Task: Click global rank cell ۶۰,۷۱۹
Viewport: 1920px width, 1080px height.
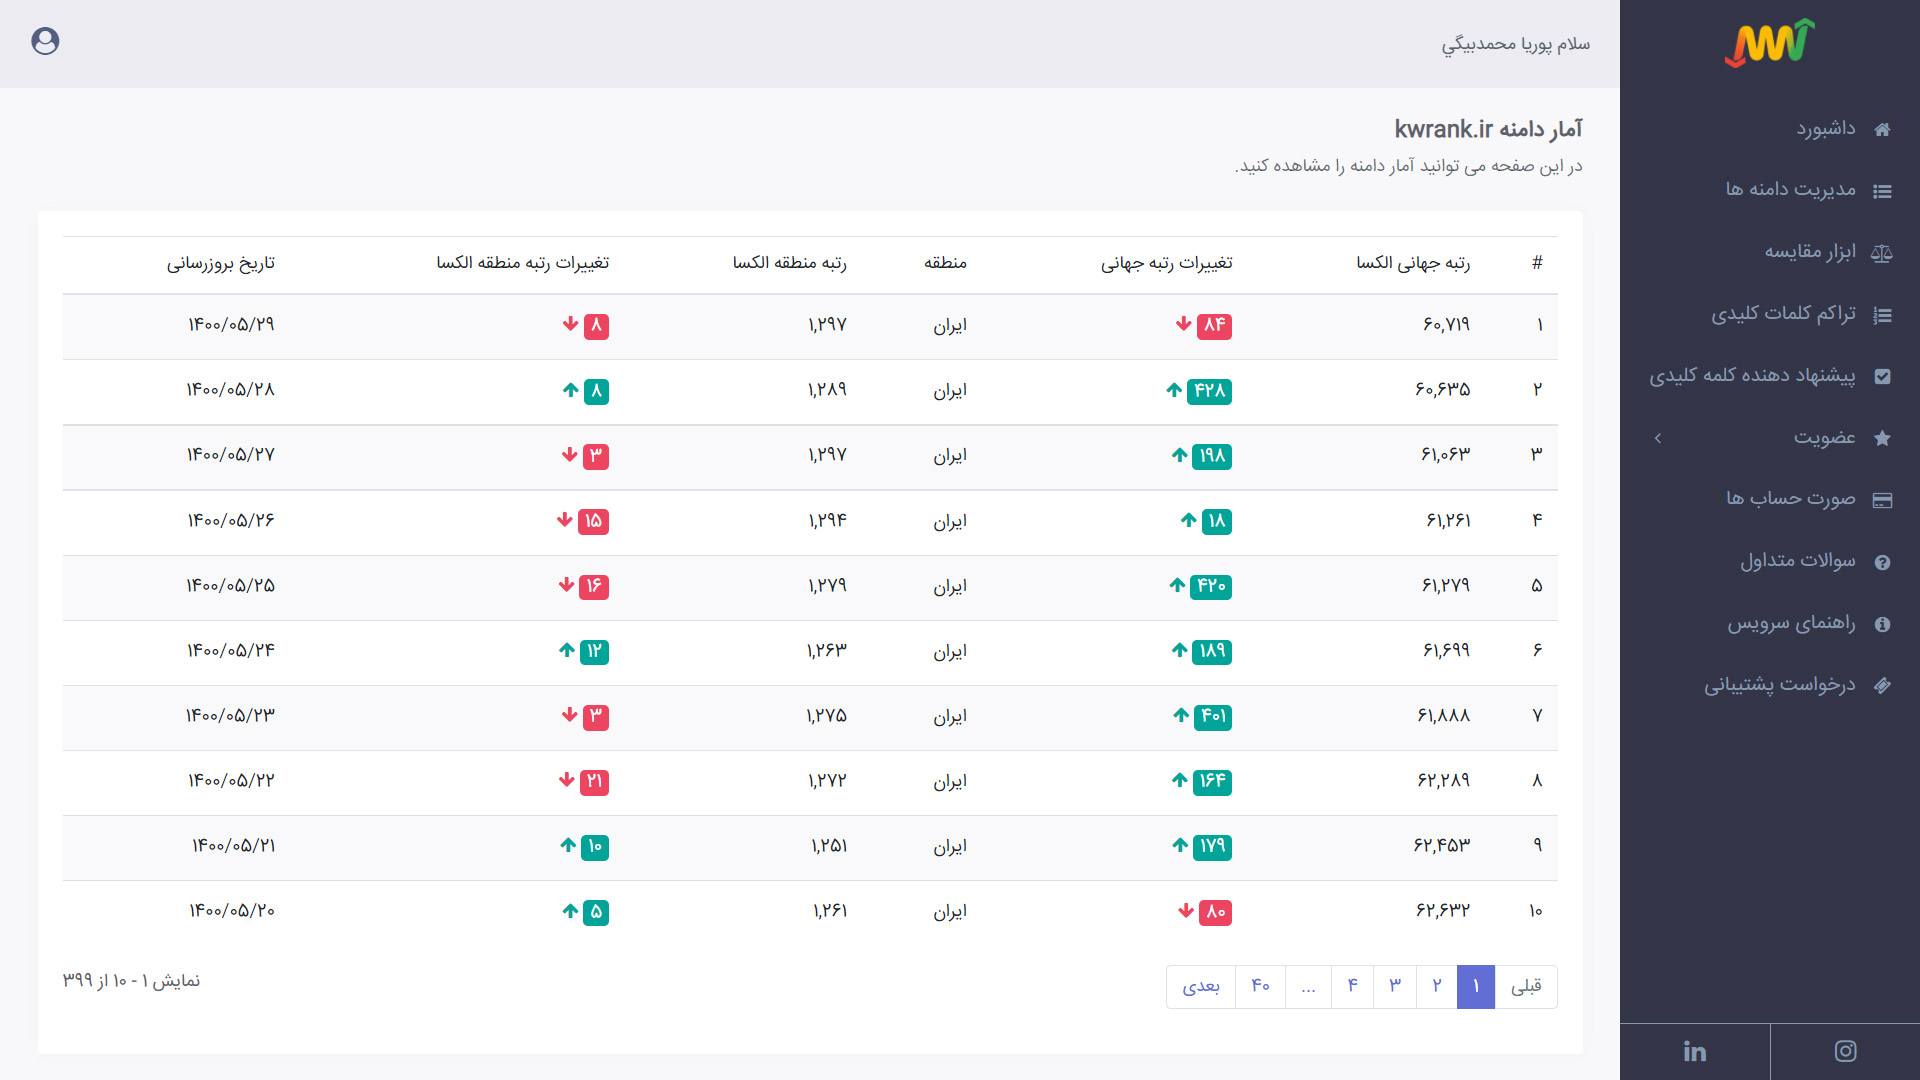Action: [1446, 325]
